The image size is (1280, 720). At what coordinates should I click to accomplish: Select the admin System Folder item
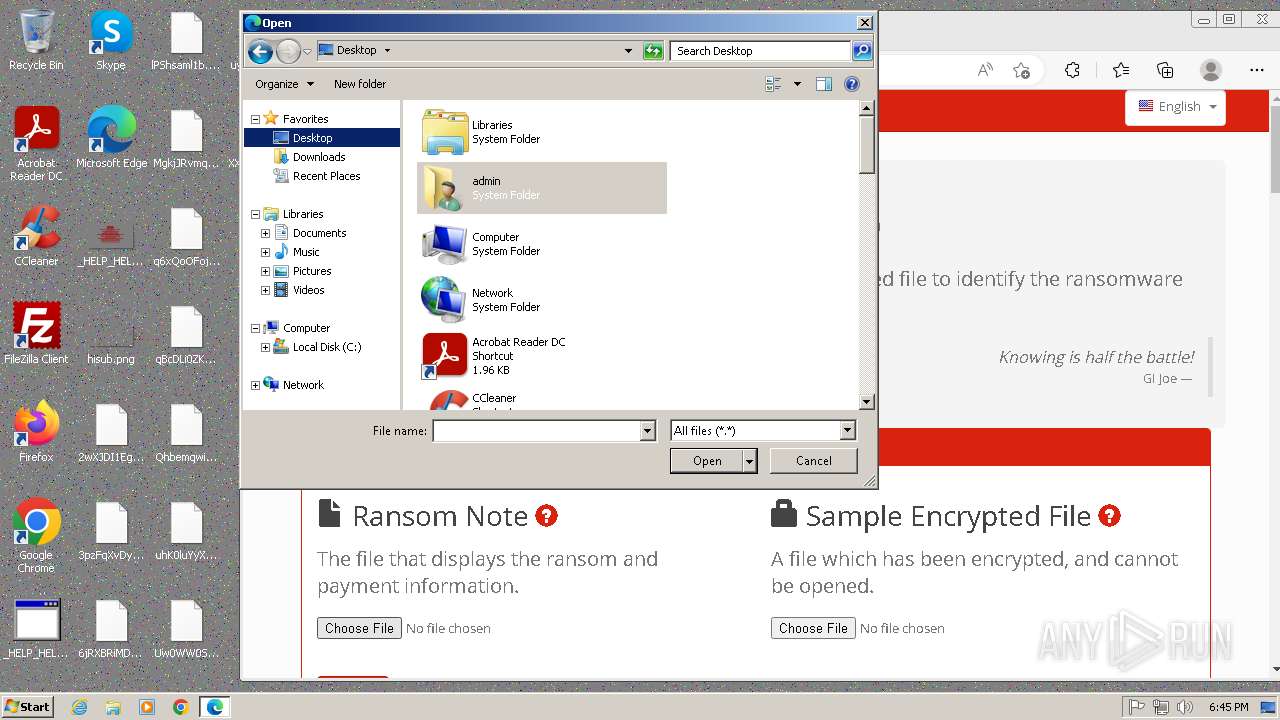coord(542,188)
